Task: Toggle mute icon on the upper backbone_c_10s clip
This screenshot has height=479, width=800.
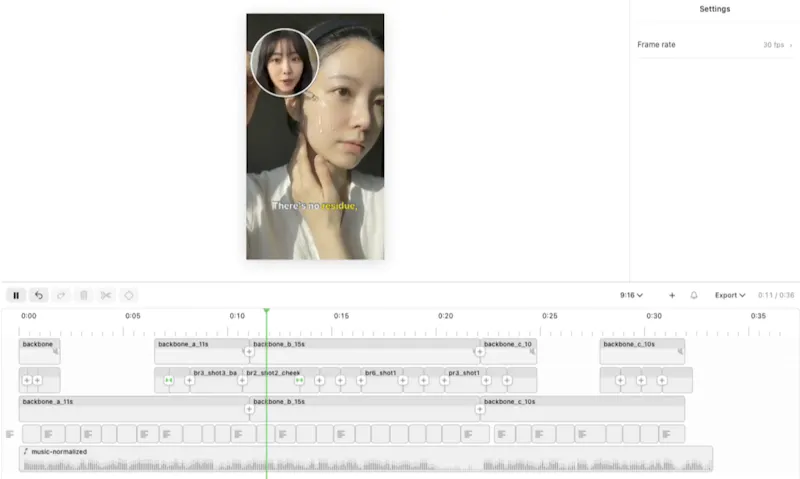Action: click(x=680, y=351)
